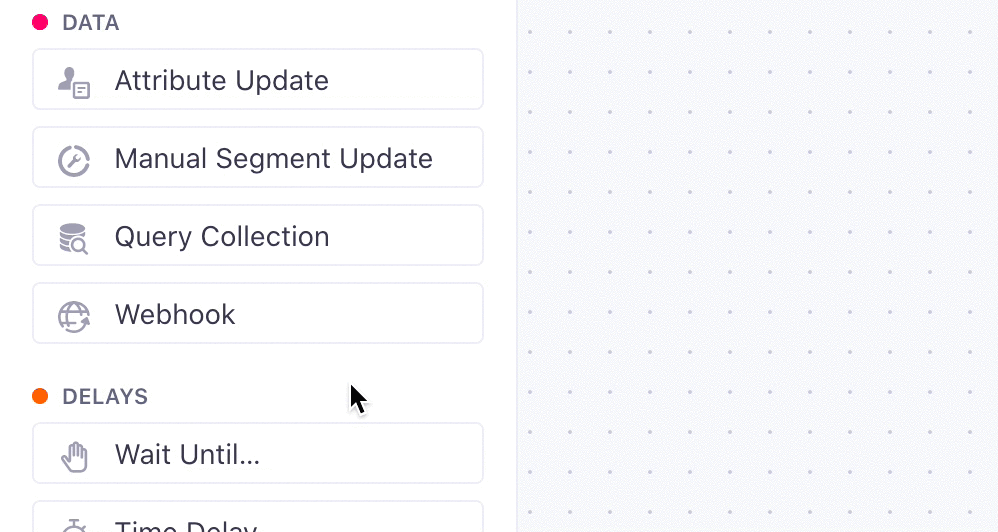Click the DATA section header

point(90,23)
